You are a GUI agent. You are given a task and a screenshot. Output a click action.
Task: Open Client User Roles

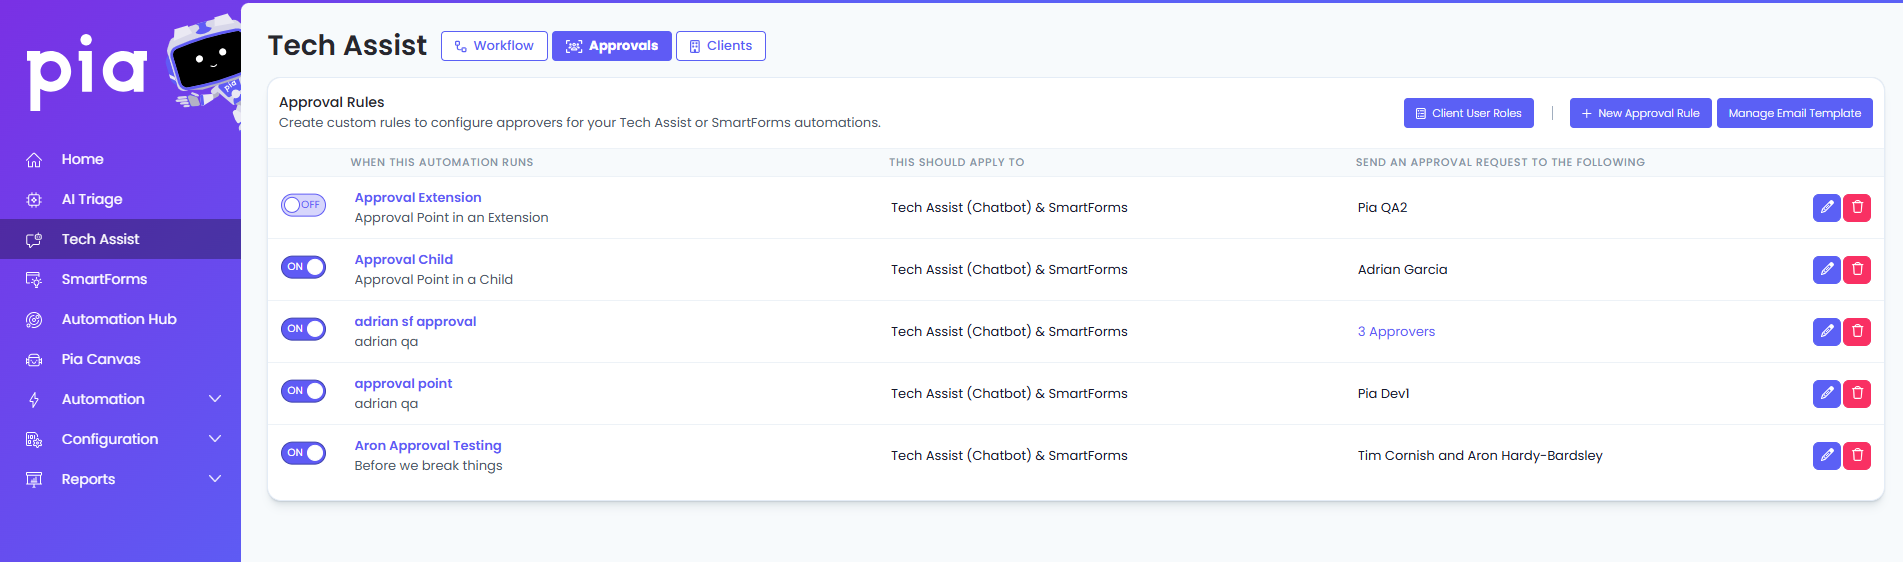1468,113
